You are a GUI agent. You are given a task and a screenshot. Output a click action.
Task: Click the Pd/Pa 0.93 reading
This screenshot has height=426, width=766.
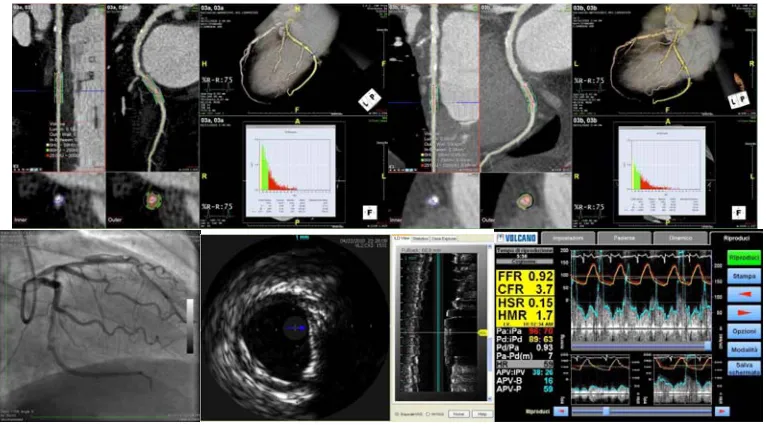[525, 347]
